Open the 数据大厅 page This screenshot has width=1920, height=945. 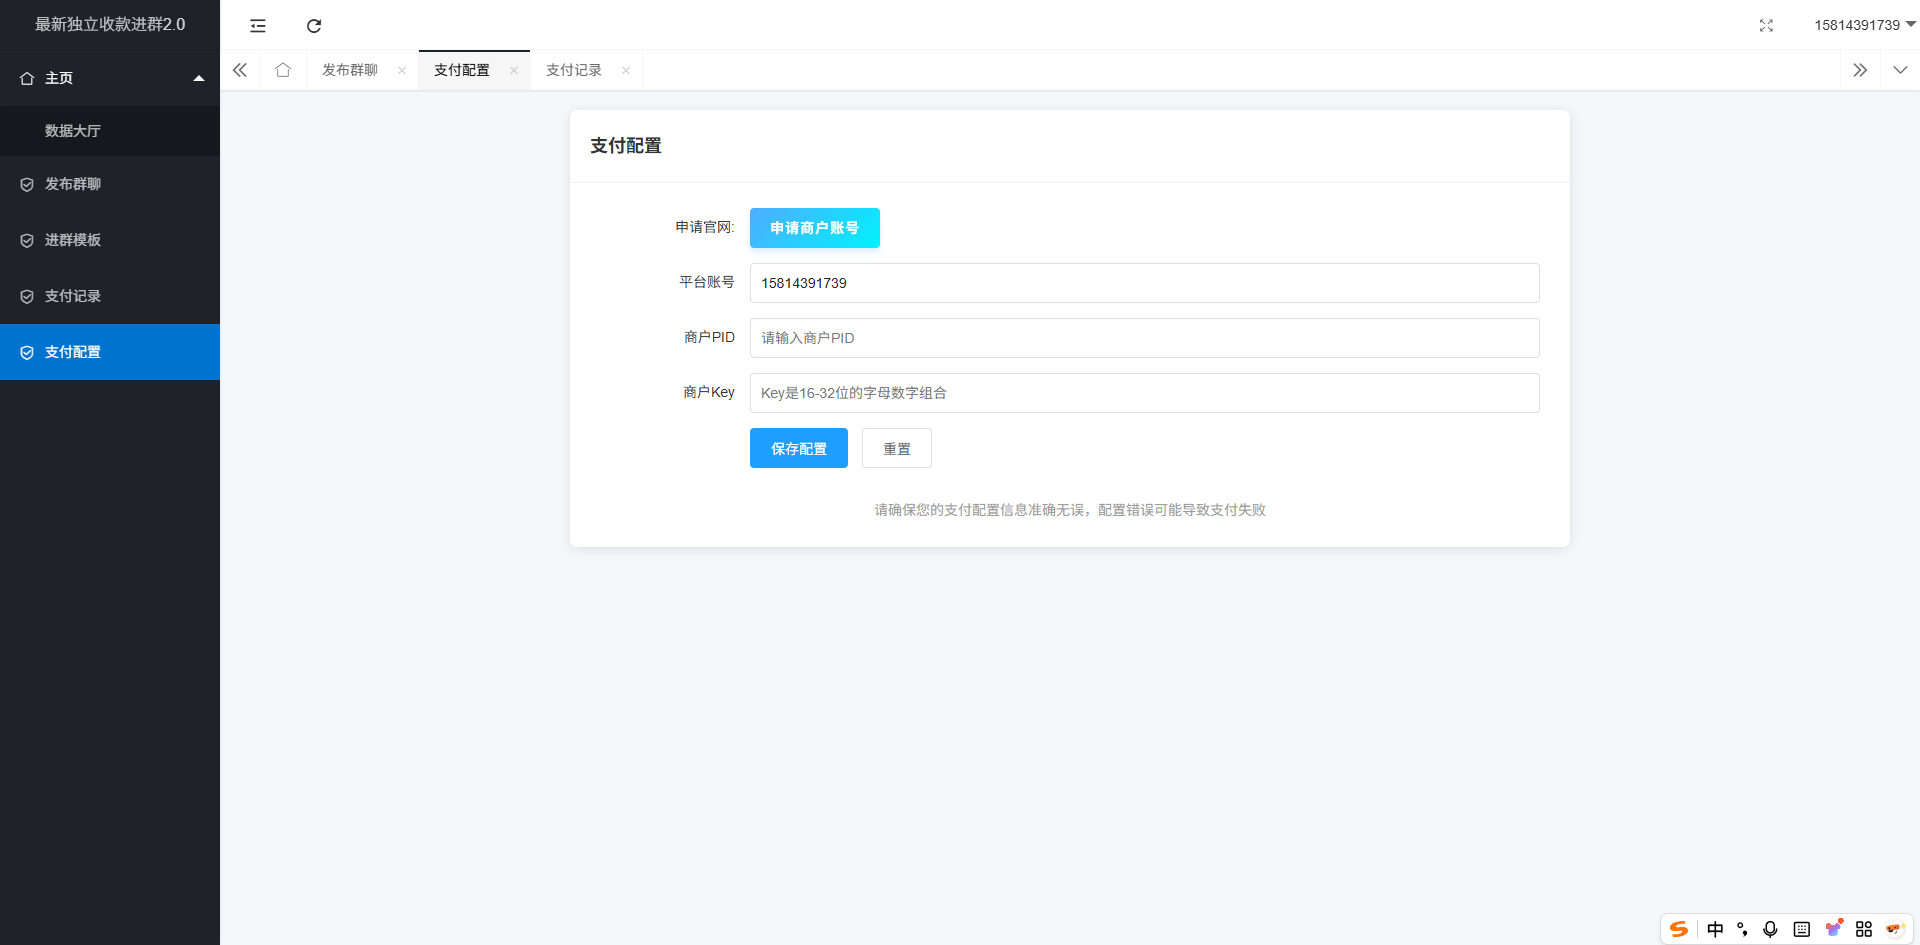click(x=72, y=131)
